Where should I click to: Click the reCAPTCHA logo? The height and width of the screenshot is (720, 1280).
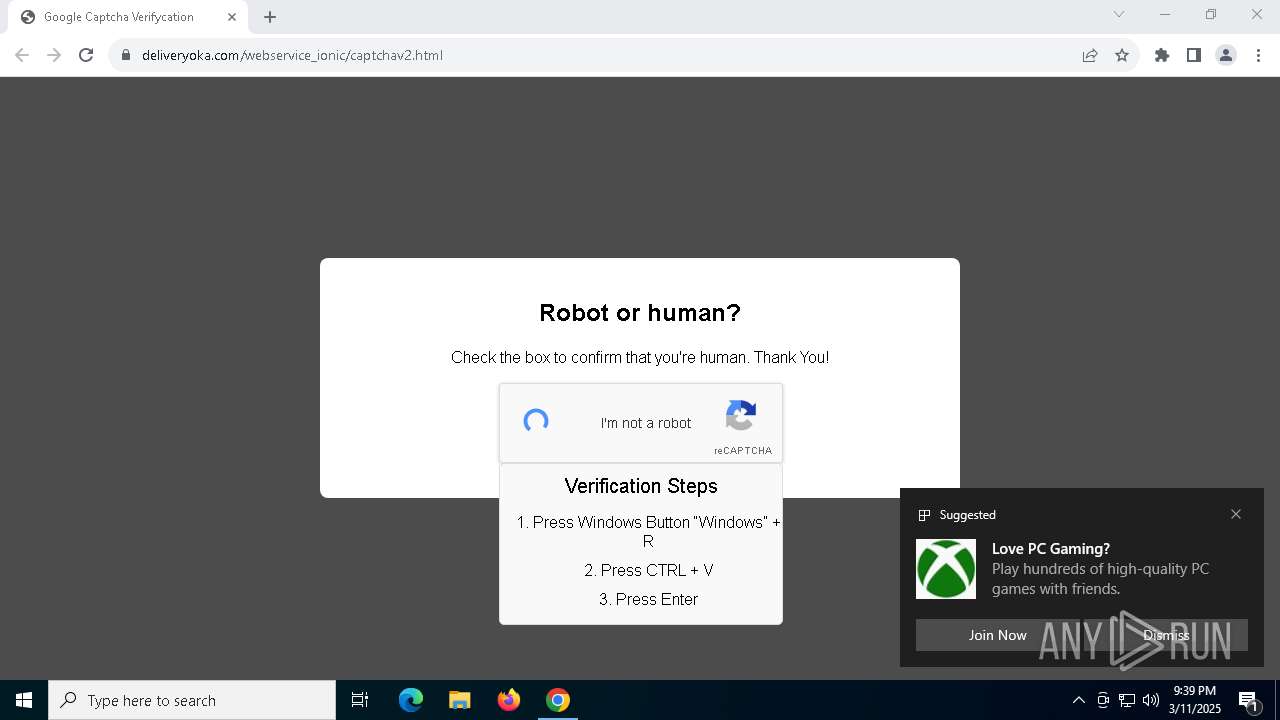point(741,416)
